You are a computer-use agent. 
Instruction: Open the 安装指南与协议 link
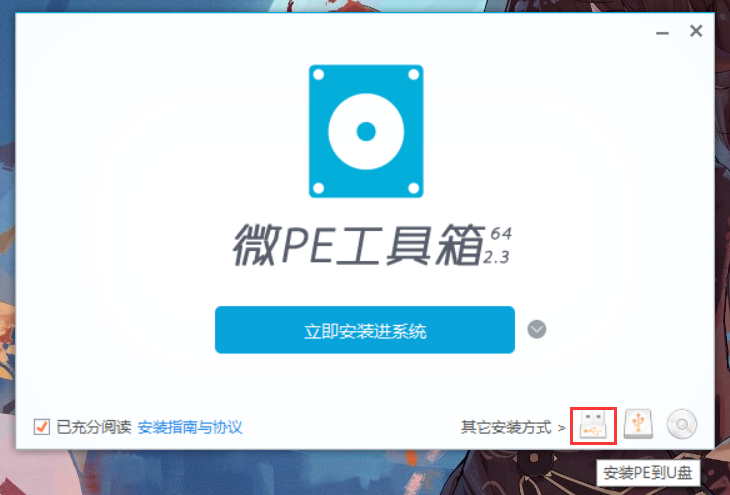(190, 427)
